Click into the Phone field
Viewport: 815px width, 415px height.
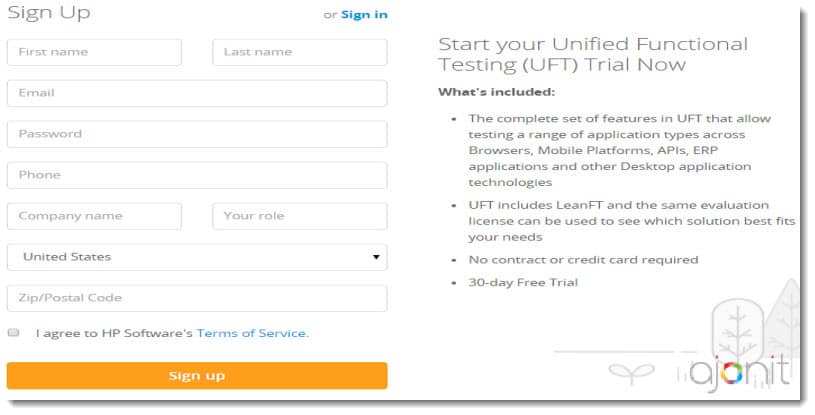pos(197,175)
